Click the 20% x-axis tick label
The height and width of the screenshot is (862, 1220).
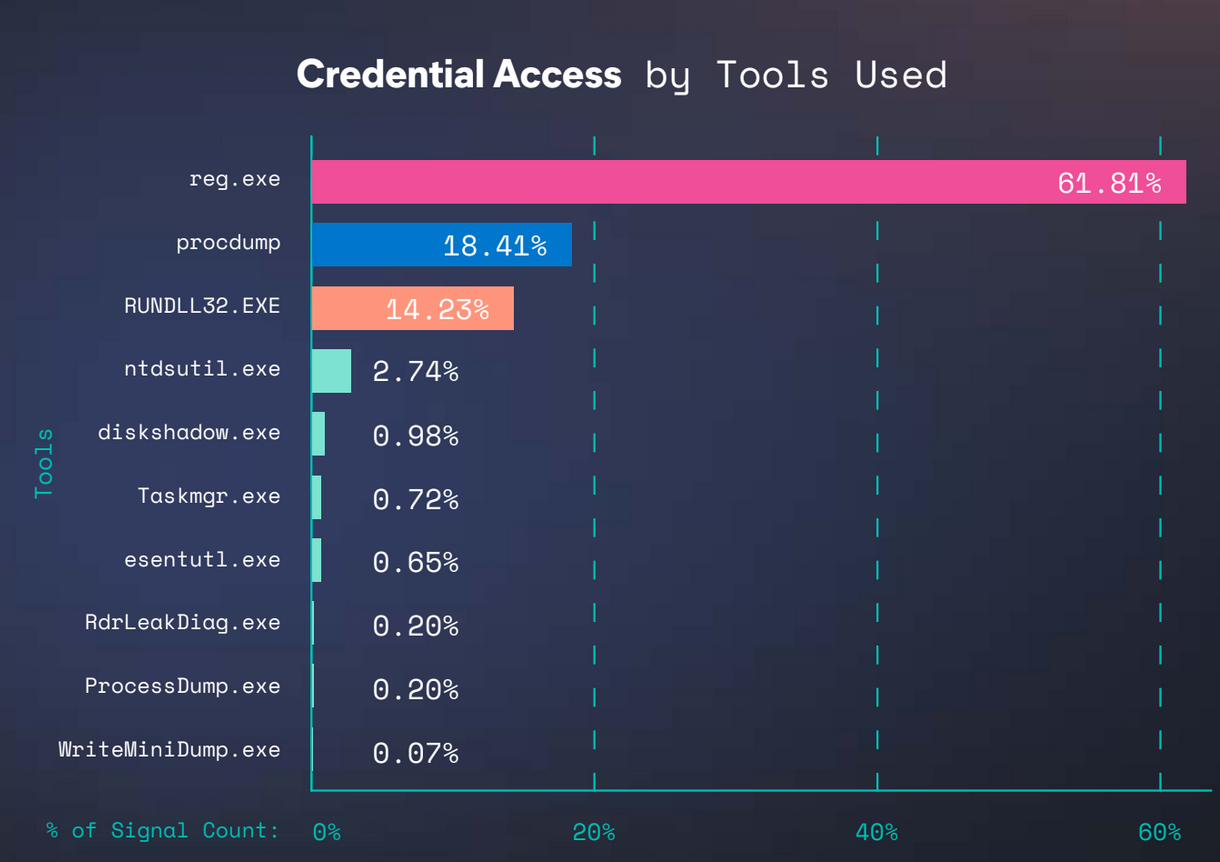(x=594, y=832)
